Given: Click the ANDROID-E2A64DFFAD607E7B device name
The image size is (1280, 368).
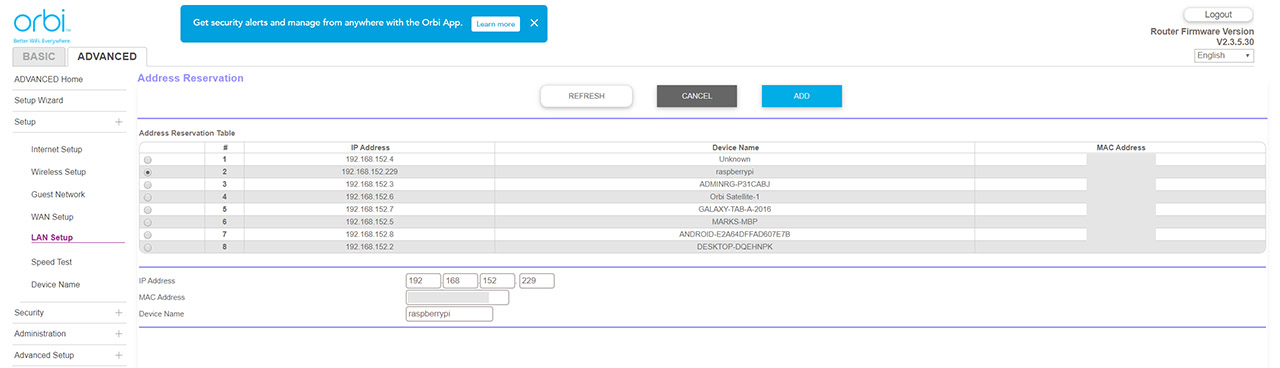Looking at the screenshot, I should [735, 235].
